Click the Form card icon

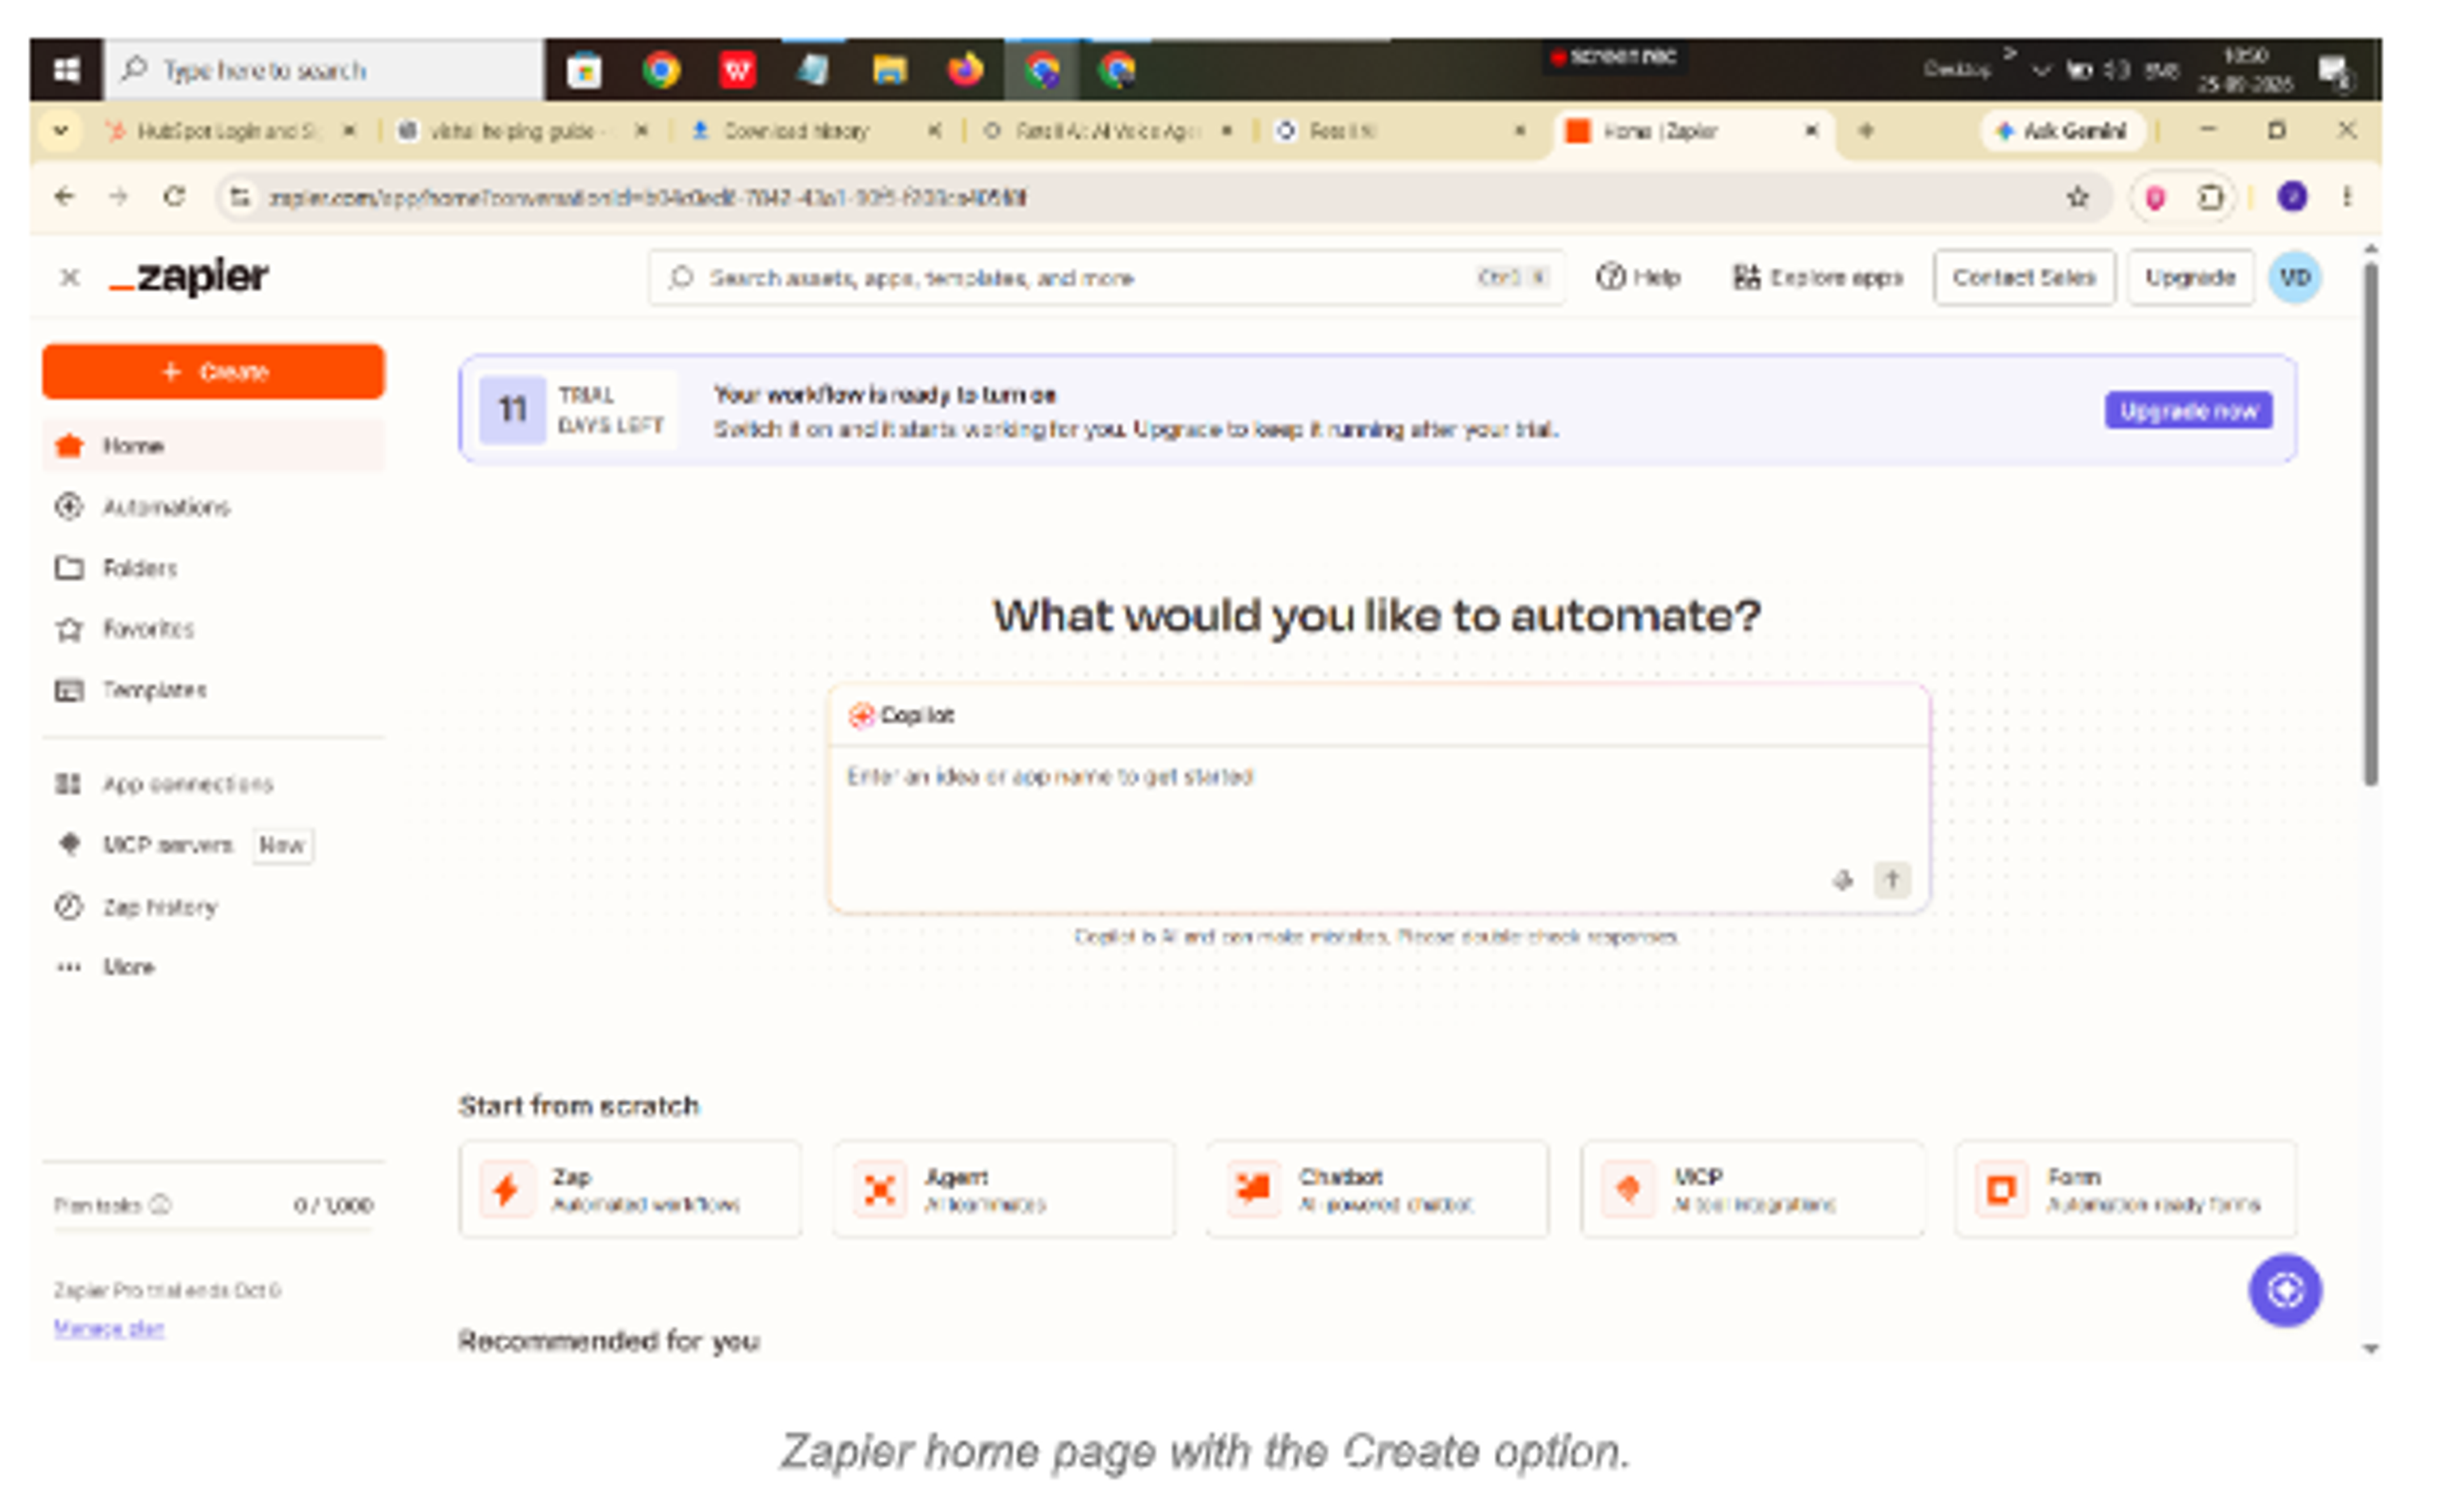click(2001, 1189)
